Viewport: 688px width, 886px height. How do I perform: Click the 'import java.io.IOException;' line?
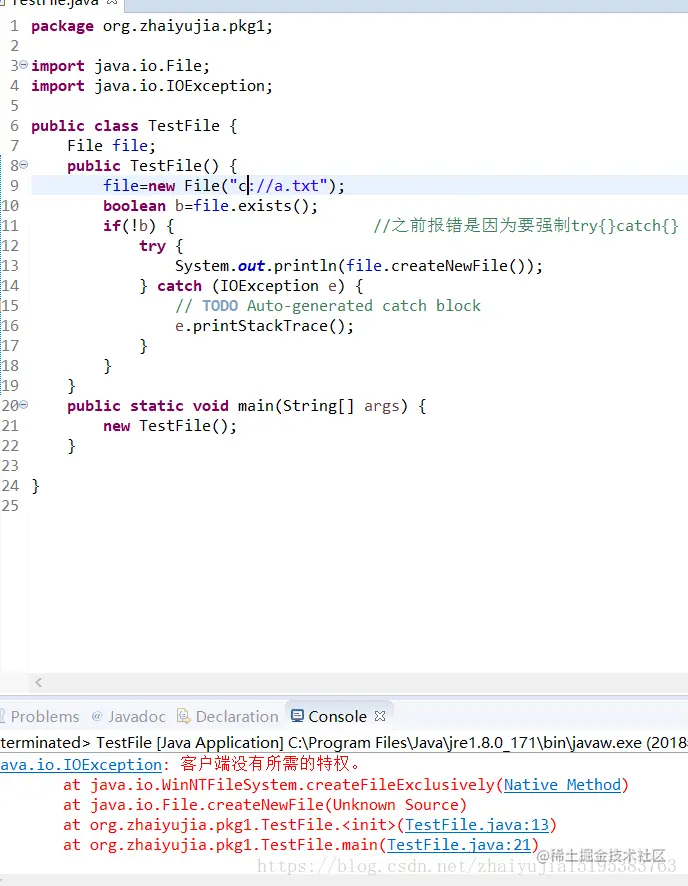coord(152,86)
